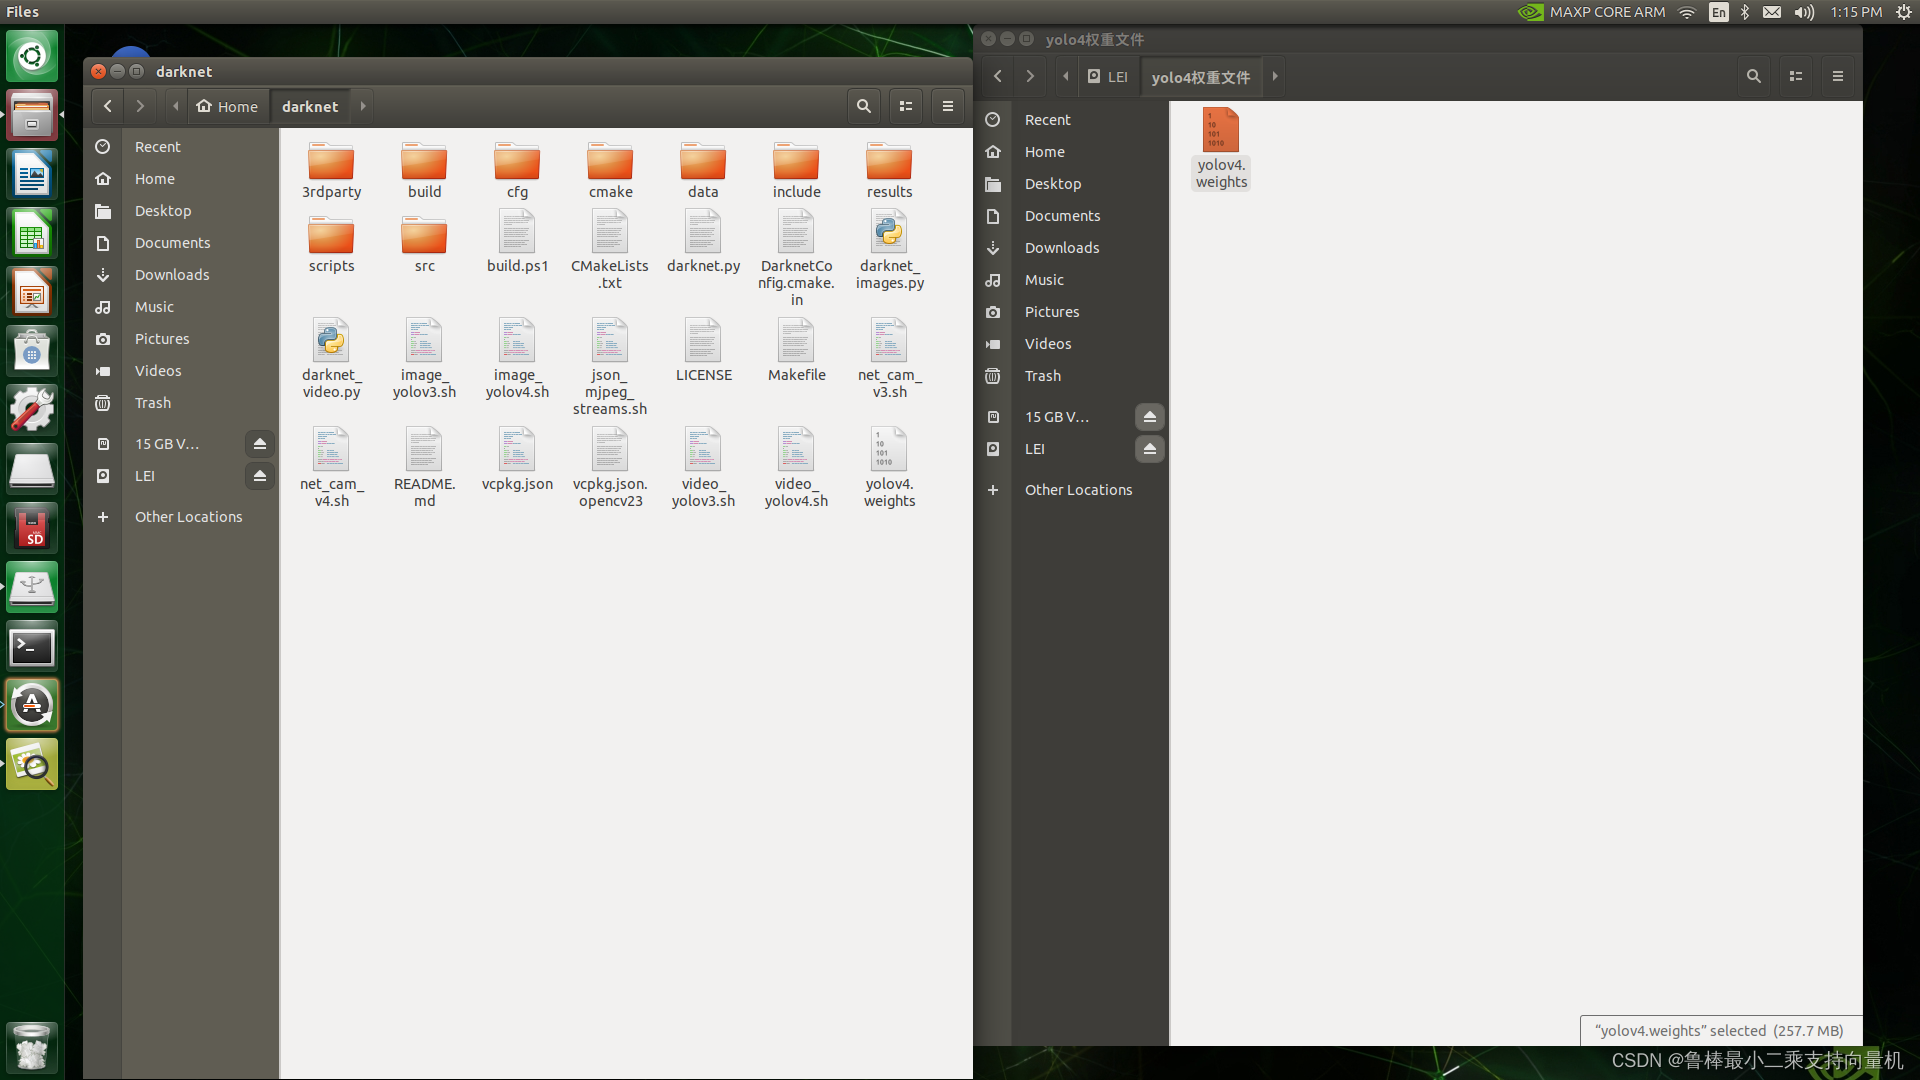The height and width of the screenshot is (1080, 1920).
Task: Open hamburger menu in yolo4 window
Action: point(1838,76)
